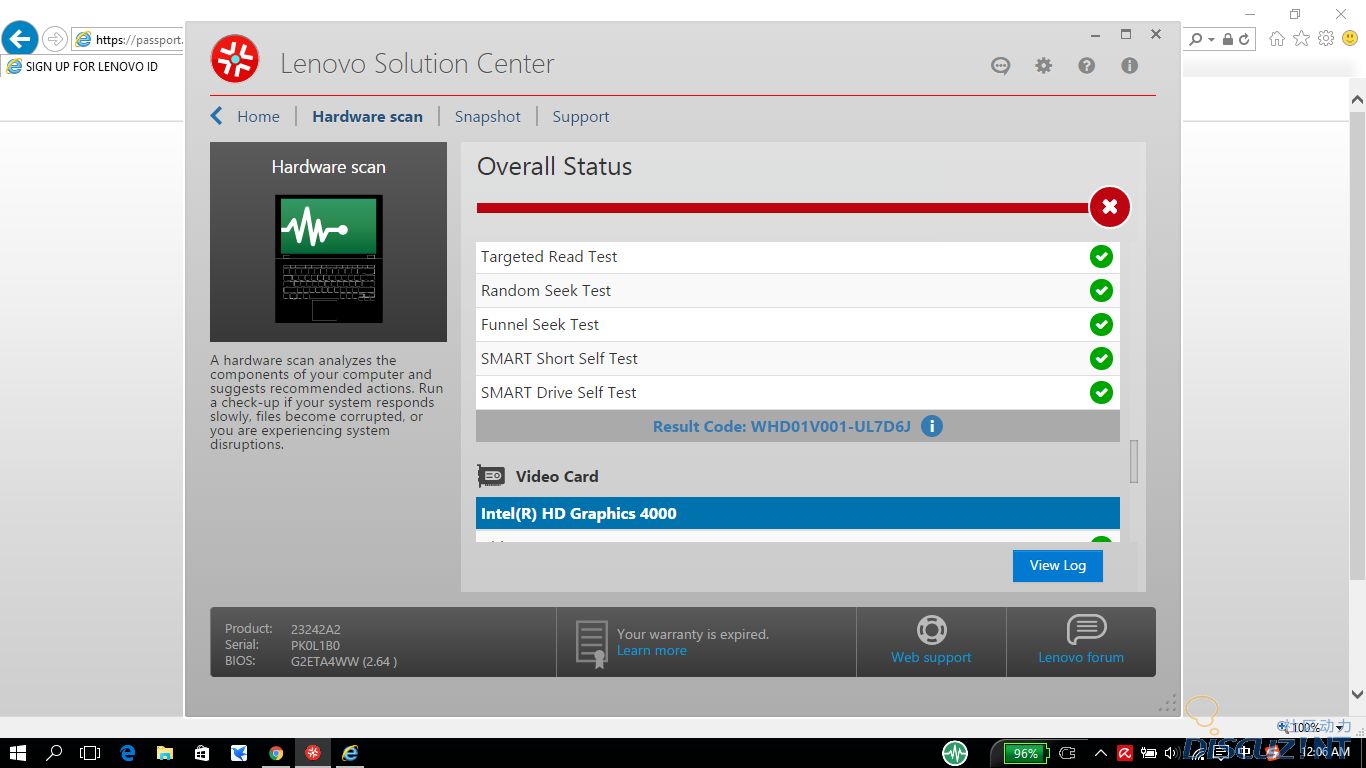Click SMART Short Self Test passed checkmark

(x=1101, y=359)
